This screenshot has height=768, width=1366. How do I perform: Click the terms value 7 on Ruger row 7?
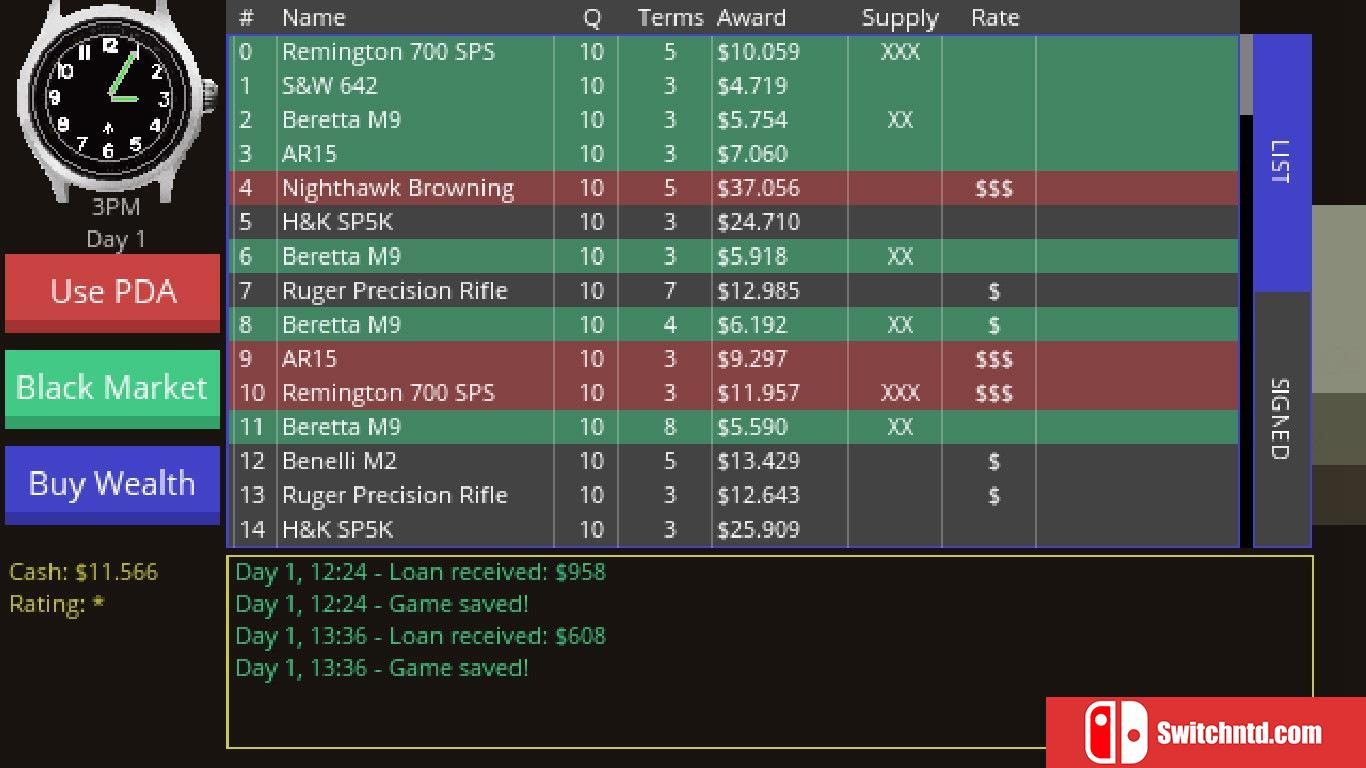point(670,290)
